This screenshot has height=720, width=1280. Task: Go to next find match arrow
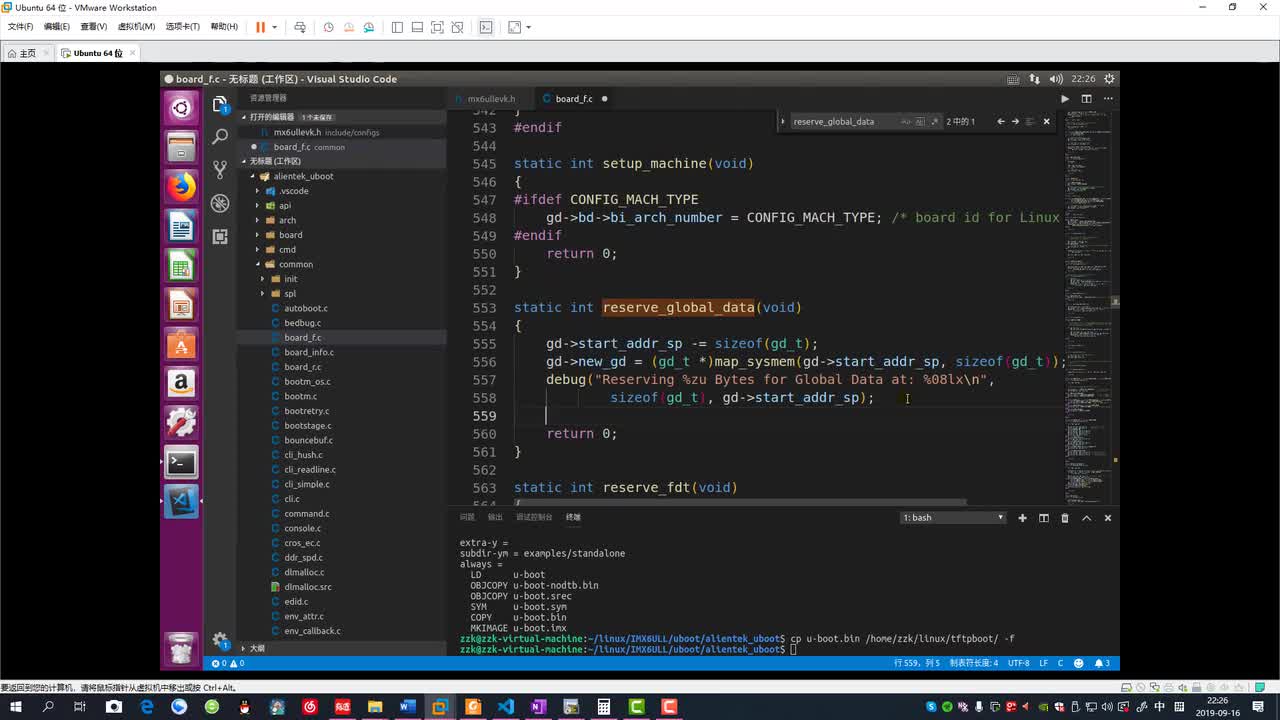1015,122
